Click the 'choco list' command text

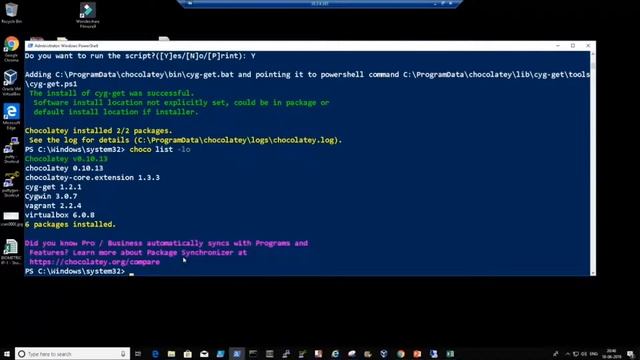pos(151,149)
